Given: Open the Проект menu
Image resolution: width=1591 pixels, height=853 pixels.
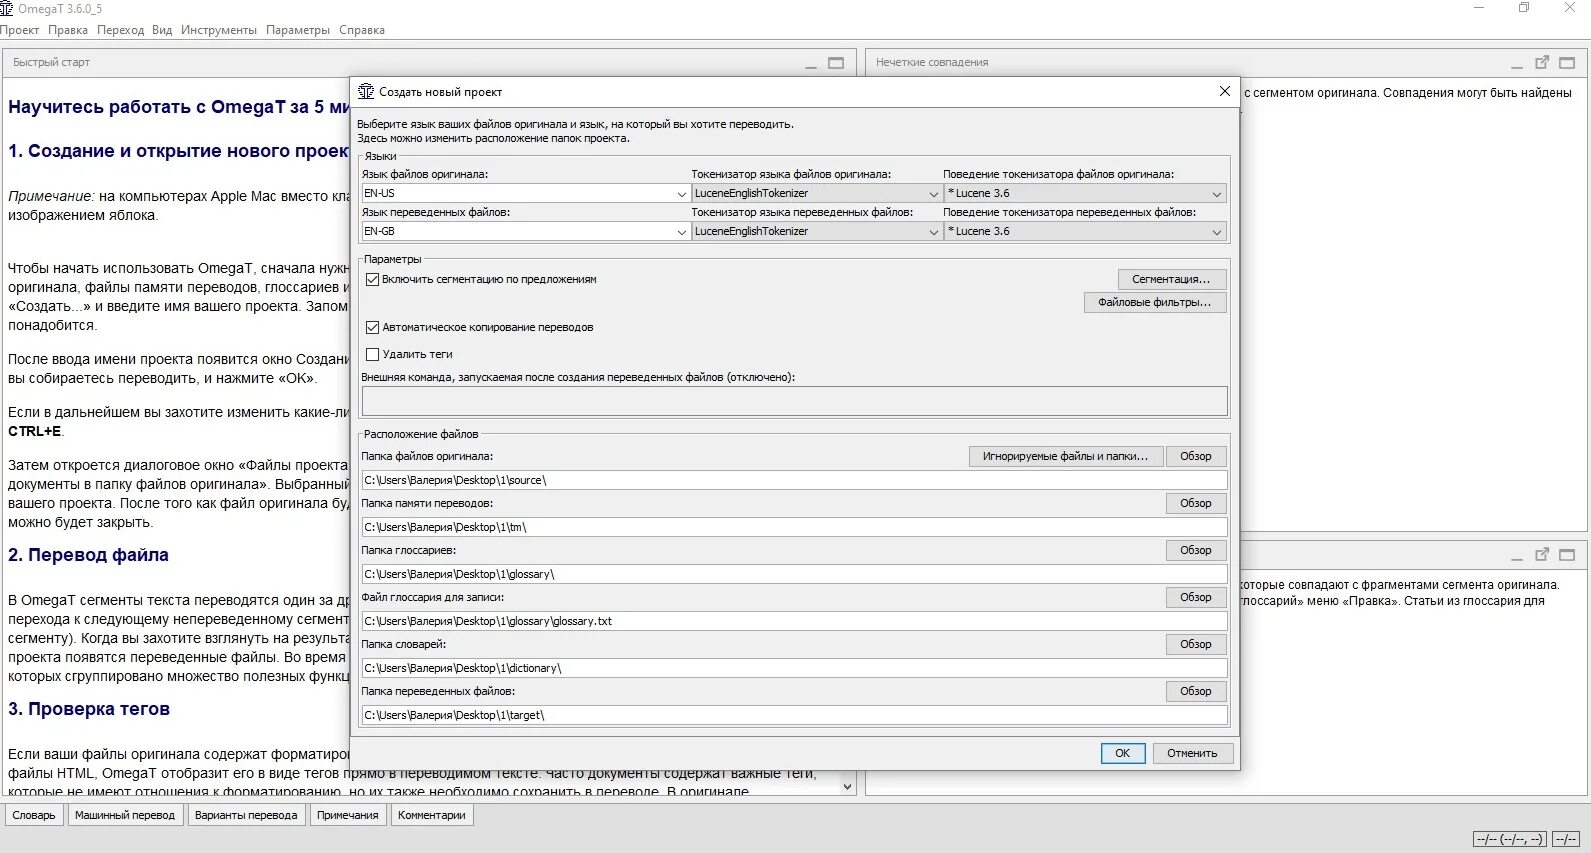Looking at the screenshot, I should click(19, 30).
